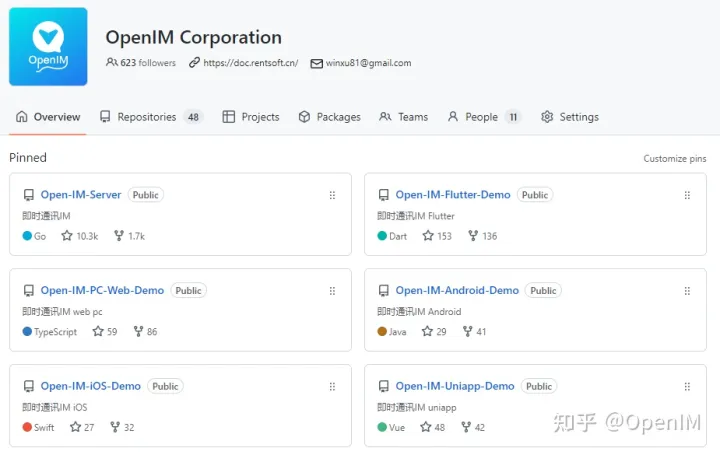The image size is (720, 455).
Task: View the 623 followers list
Action: pos(141,62)
